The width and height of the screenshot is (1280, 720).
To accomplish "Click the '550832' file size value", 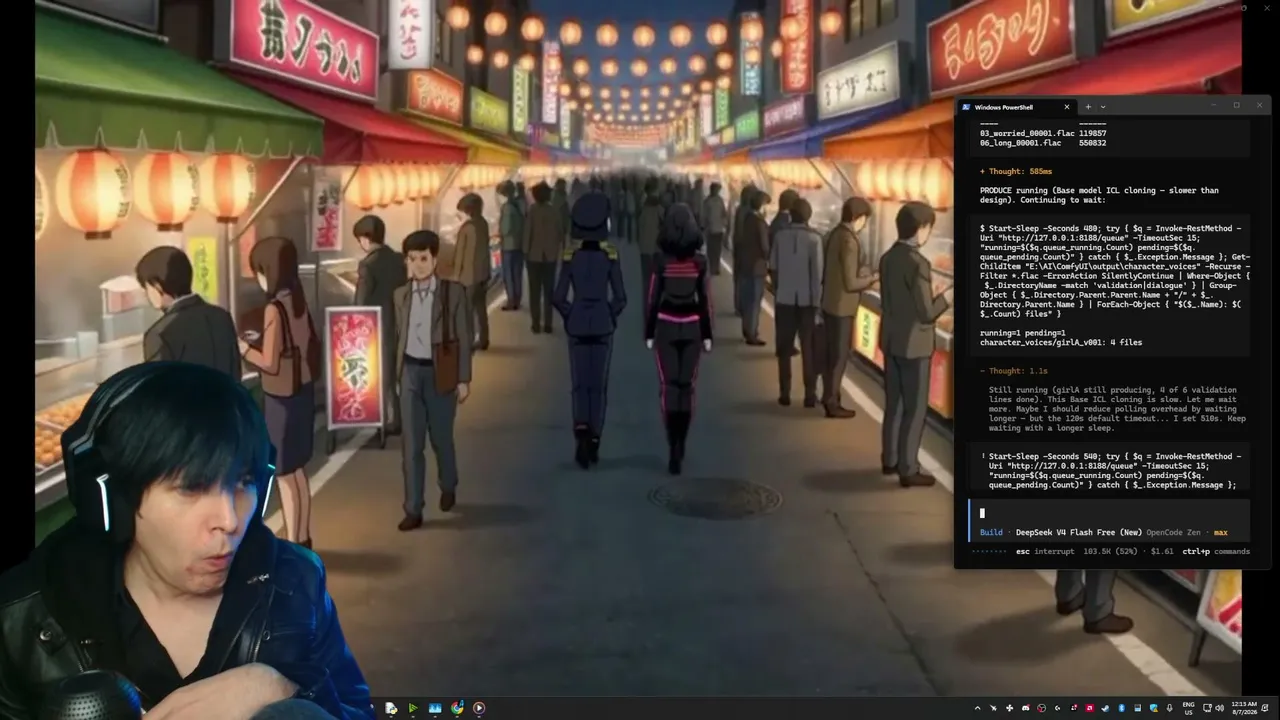I will coord(1093,143).
